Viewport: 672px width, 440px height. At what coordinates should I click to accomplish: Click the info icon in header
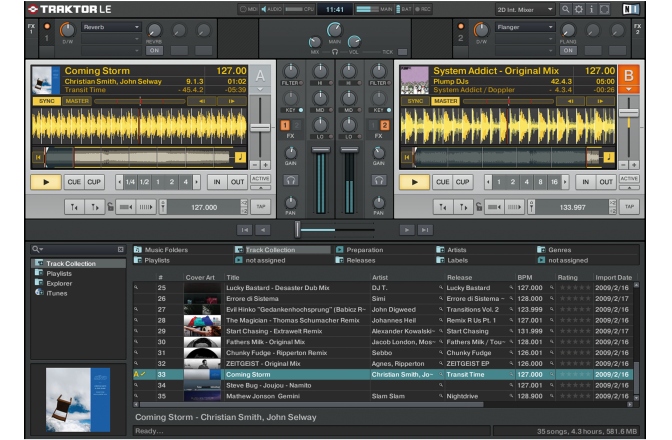[x=591, y=9]
